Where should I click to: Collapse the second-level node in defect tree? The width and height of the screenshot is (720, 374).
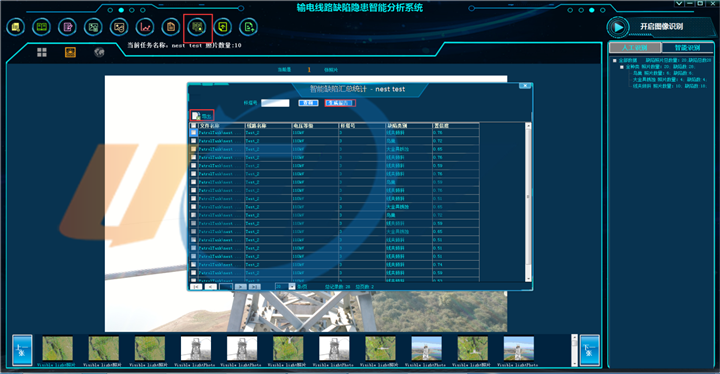(x=622, y=67)
